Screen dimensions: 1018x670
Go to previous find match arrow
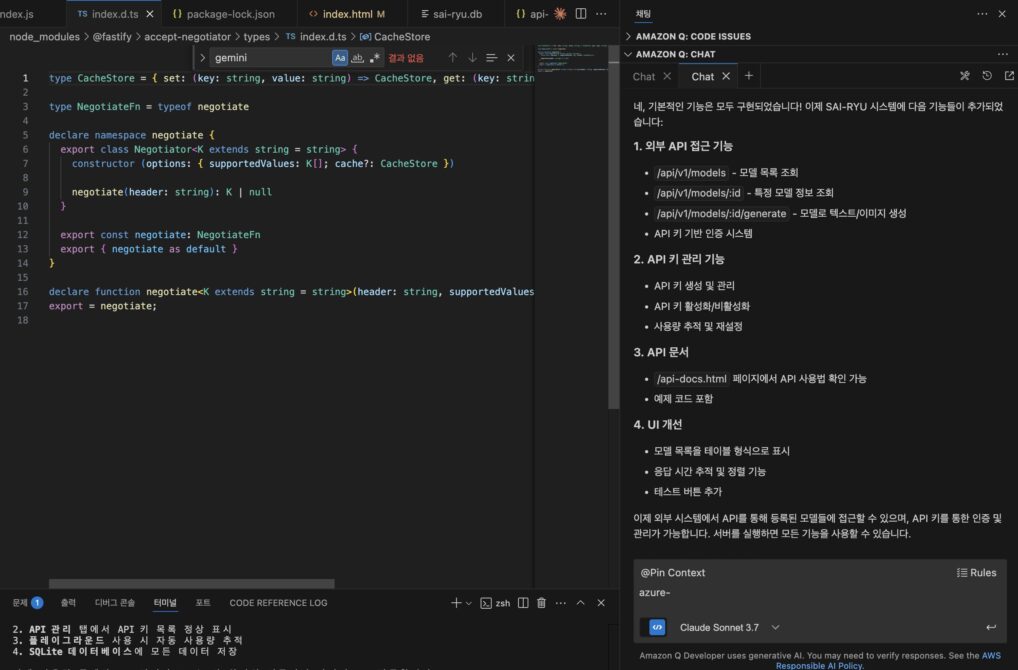[x=453, y=58]
